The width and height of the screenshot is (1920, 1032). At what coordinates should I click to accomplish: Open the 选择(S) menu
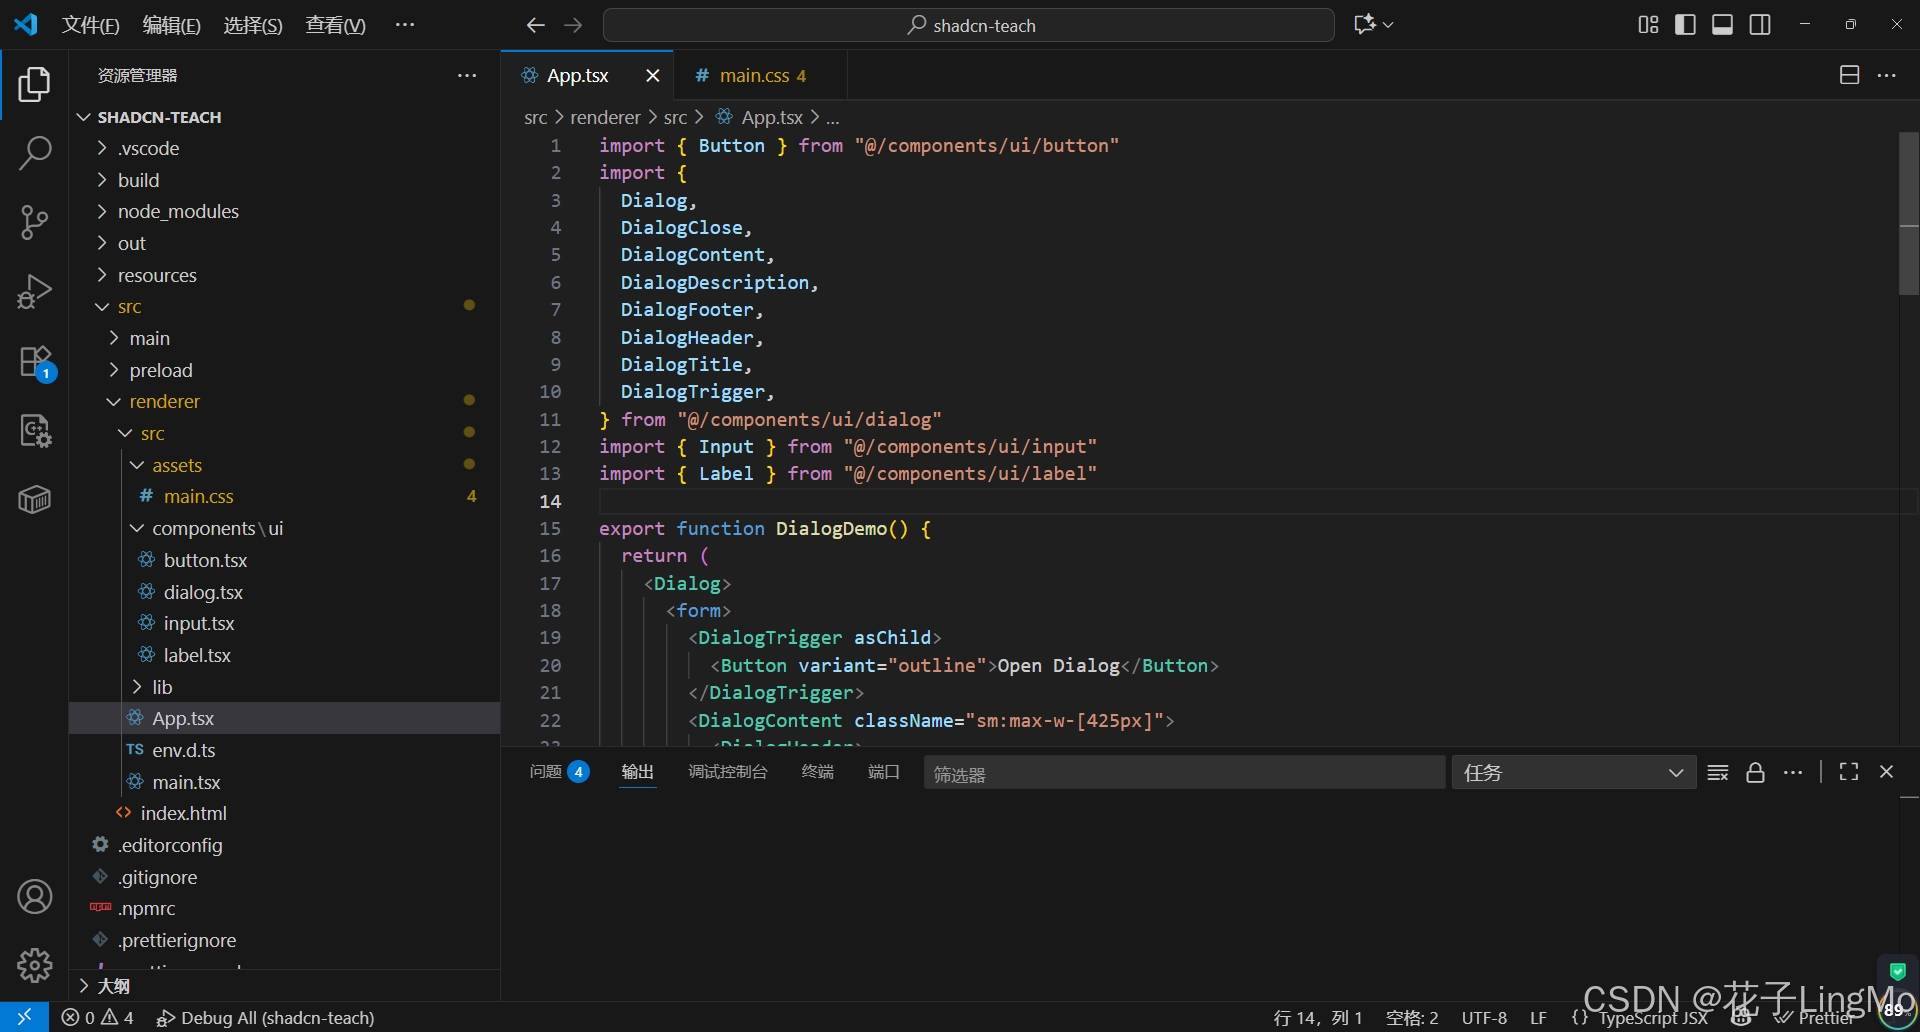point(252,25)
